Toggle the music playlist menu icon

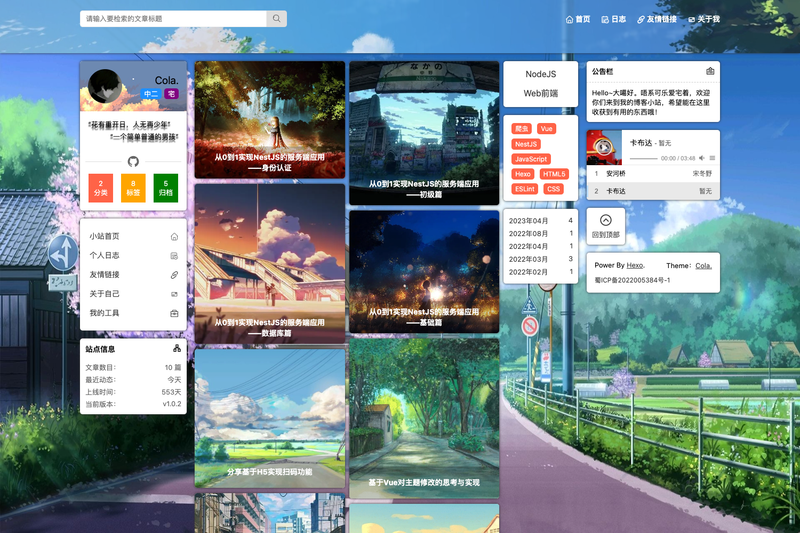(x=712, y=158)
